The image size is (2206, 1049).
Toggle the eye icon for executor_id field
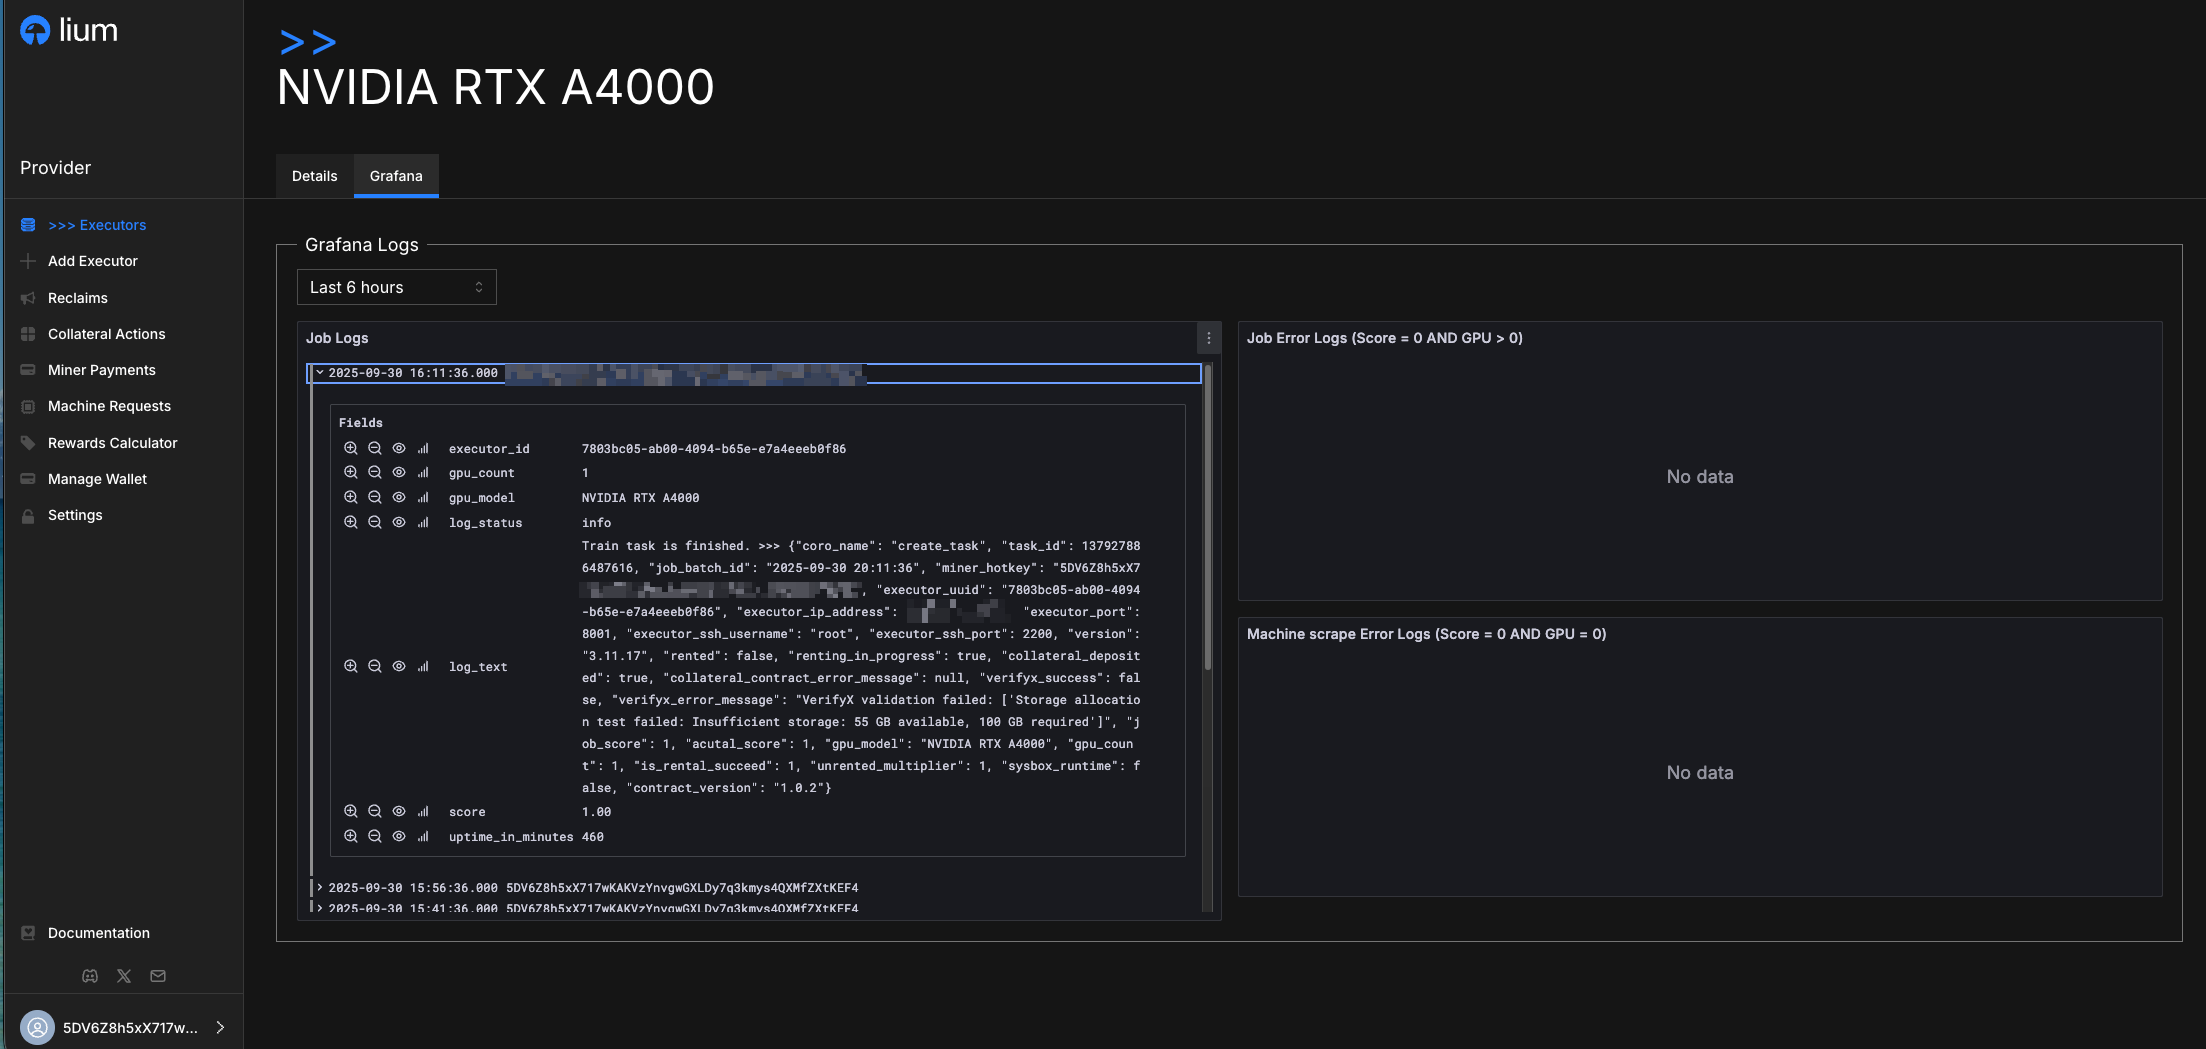(399, 449)
